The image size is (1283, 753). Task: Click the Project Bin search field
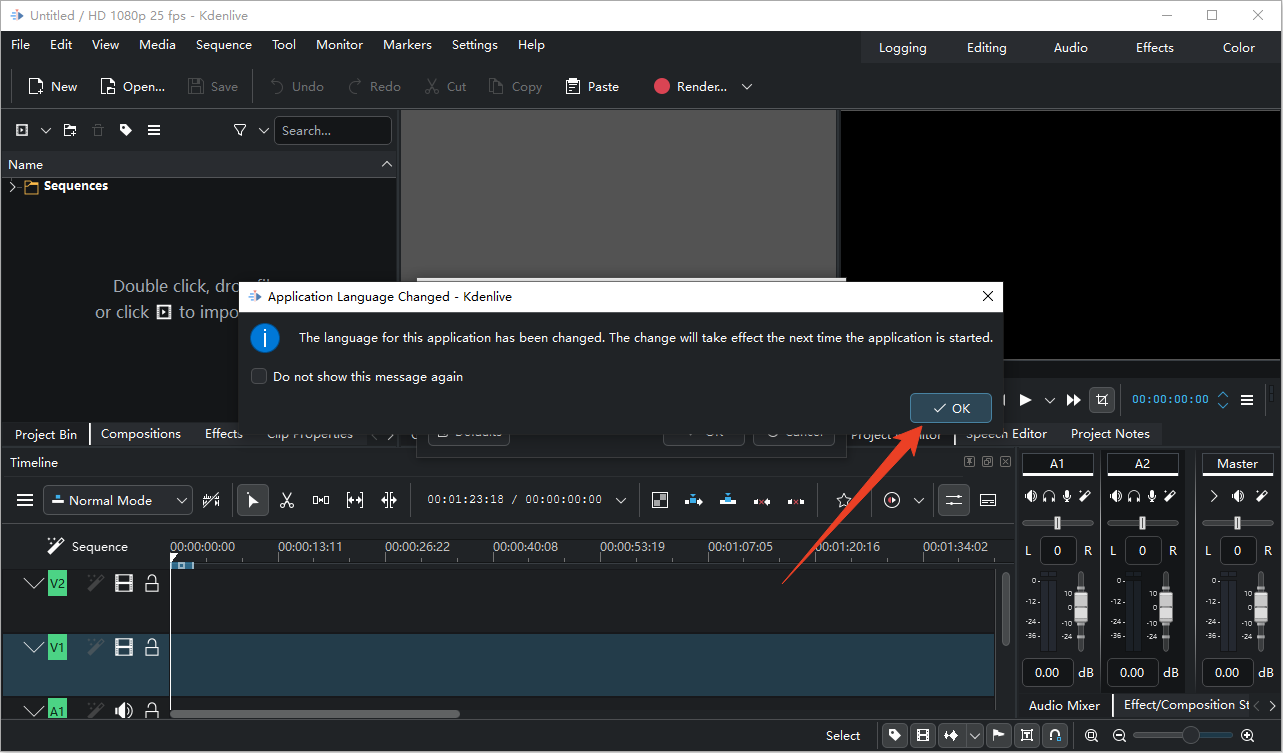point(333,130)
